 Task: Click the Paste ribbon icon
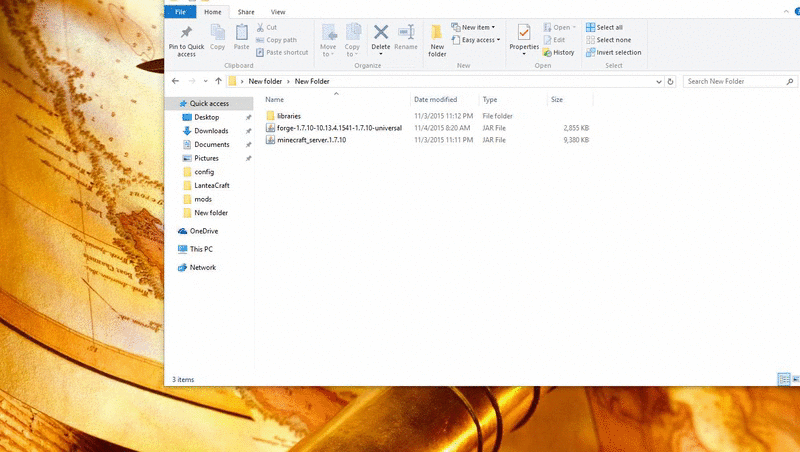pyautogui.click(x=241, y=33)
